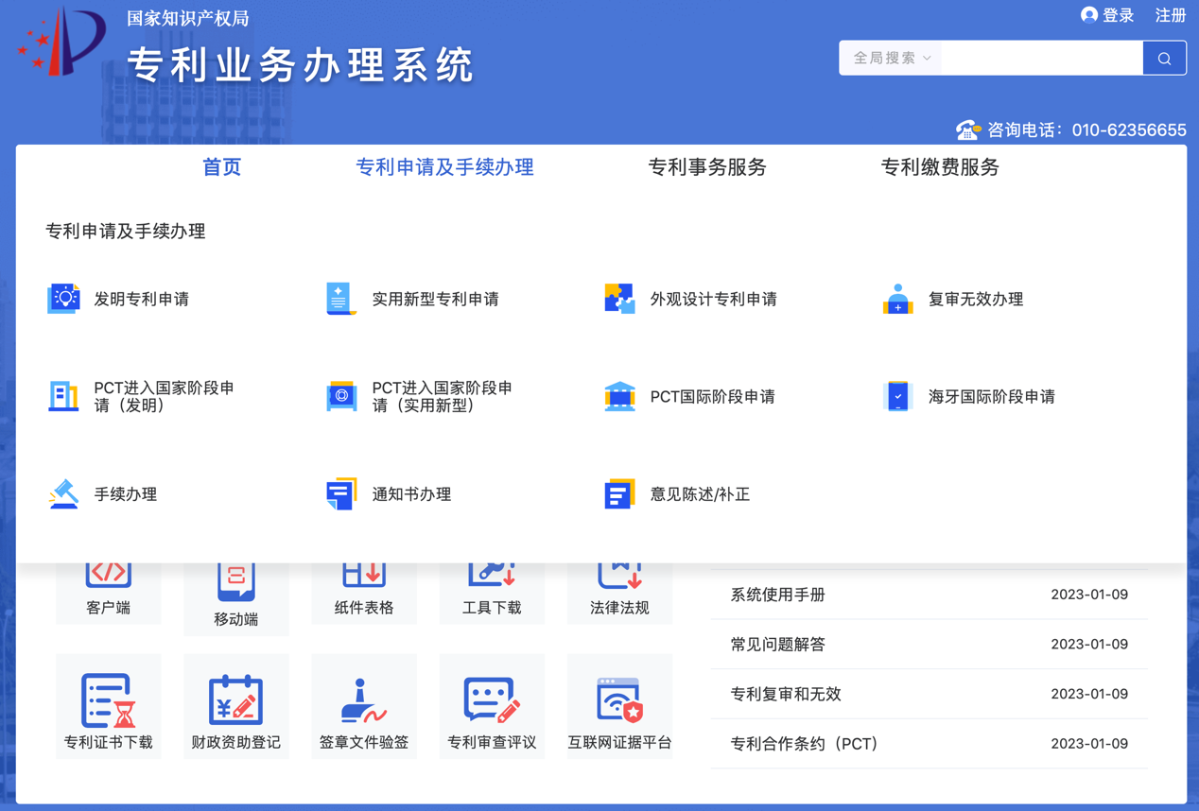Click the 意见陈述/补正 icon
Viewport: 1199px width, 811px height.
(x=619, y=494)
